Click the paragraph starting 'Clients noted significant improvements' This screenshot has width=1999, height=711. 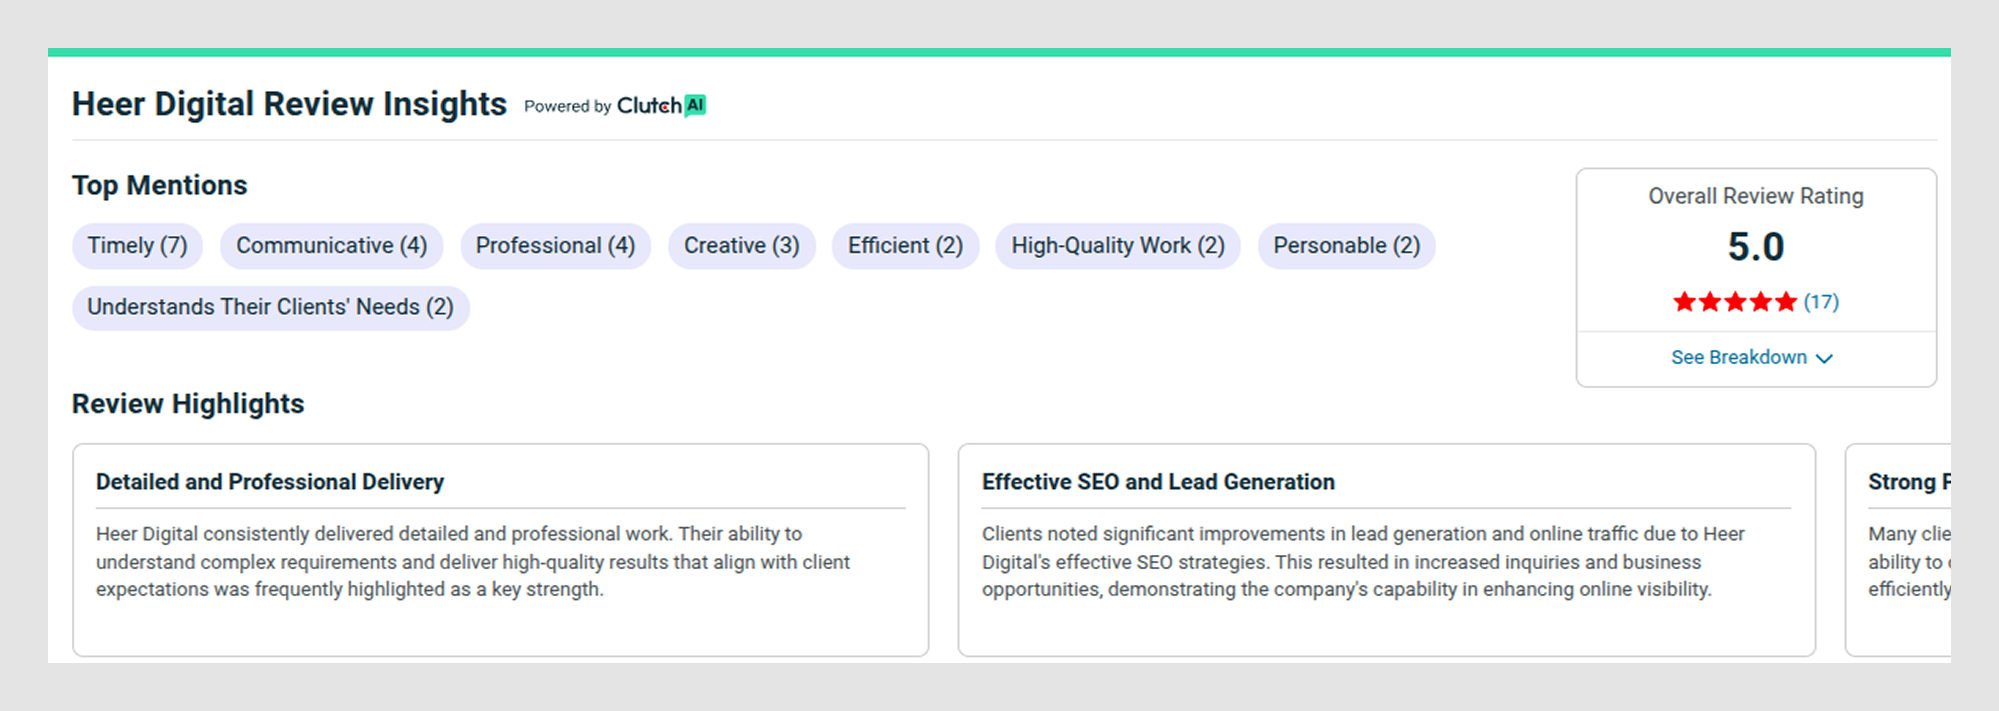(x=1363, y=562)
